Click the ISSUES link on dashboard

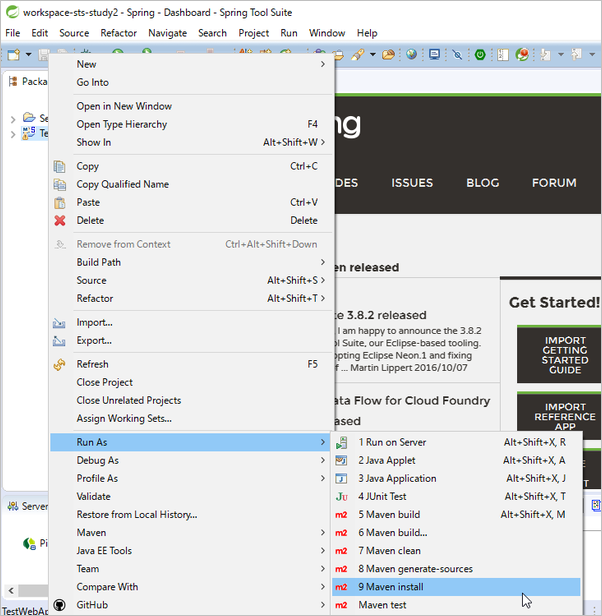point(412,183)
